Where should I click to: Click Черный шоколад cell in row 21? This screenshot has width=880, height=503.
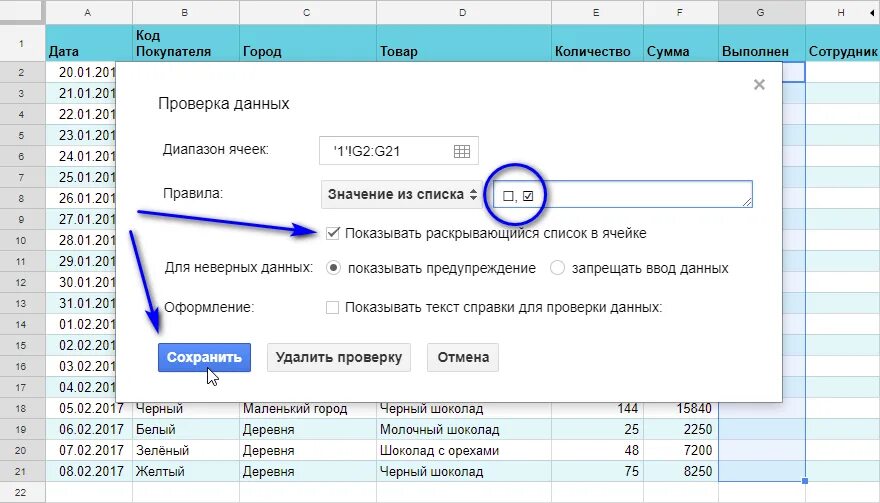tap(464, 471)
